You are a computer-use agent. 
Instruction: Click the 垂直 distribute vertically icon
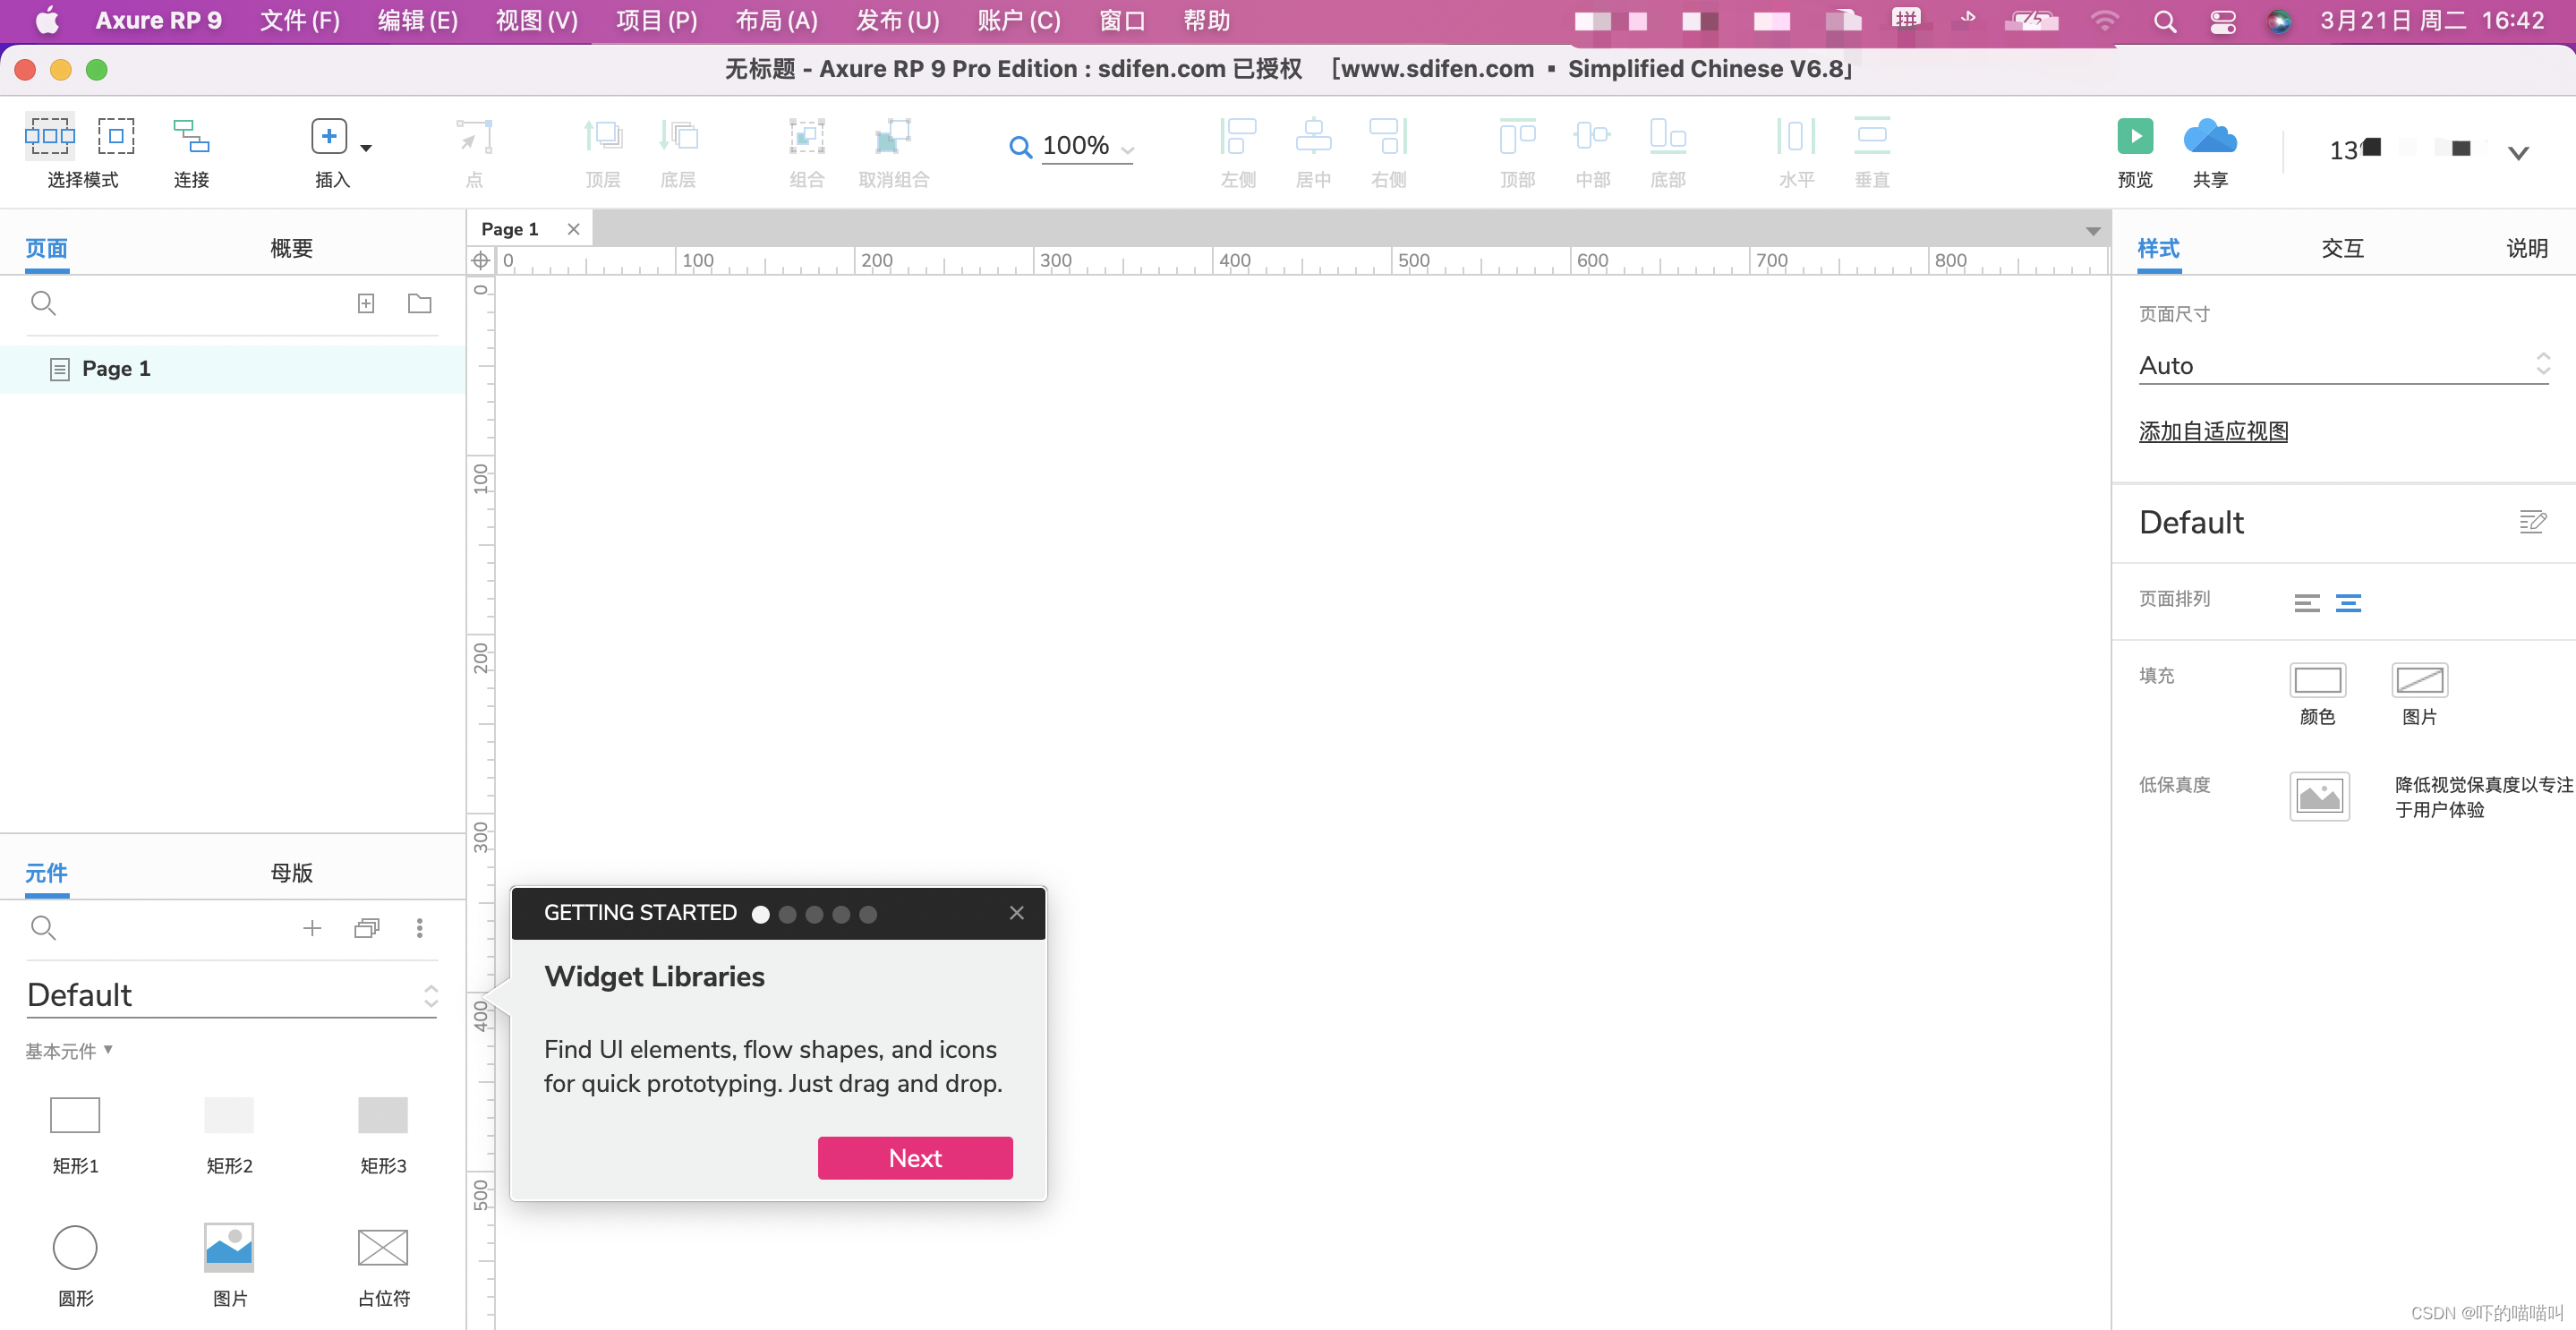coord(1872,136)
